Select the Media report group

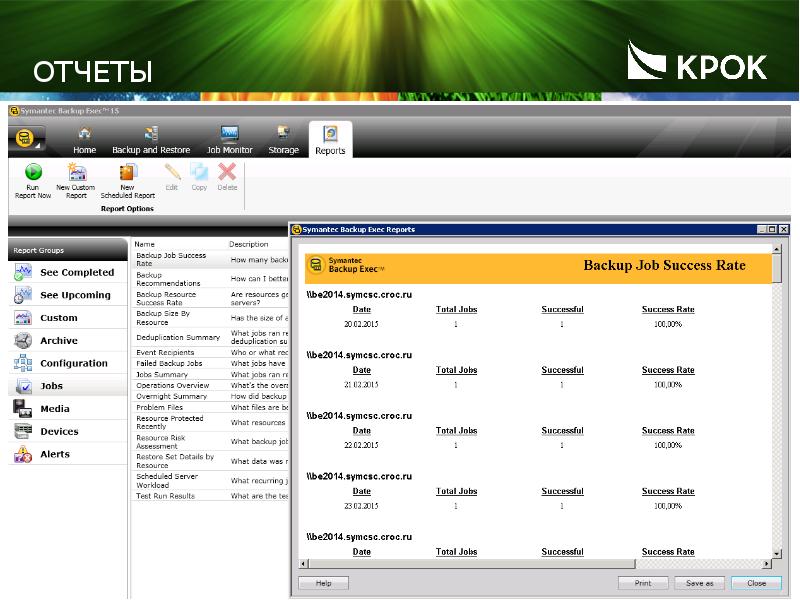[68, 409]
